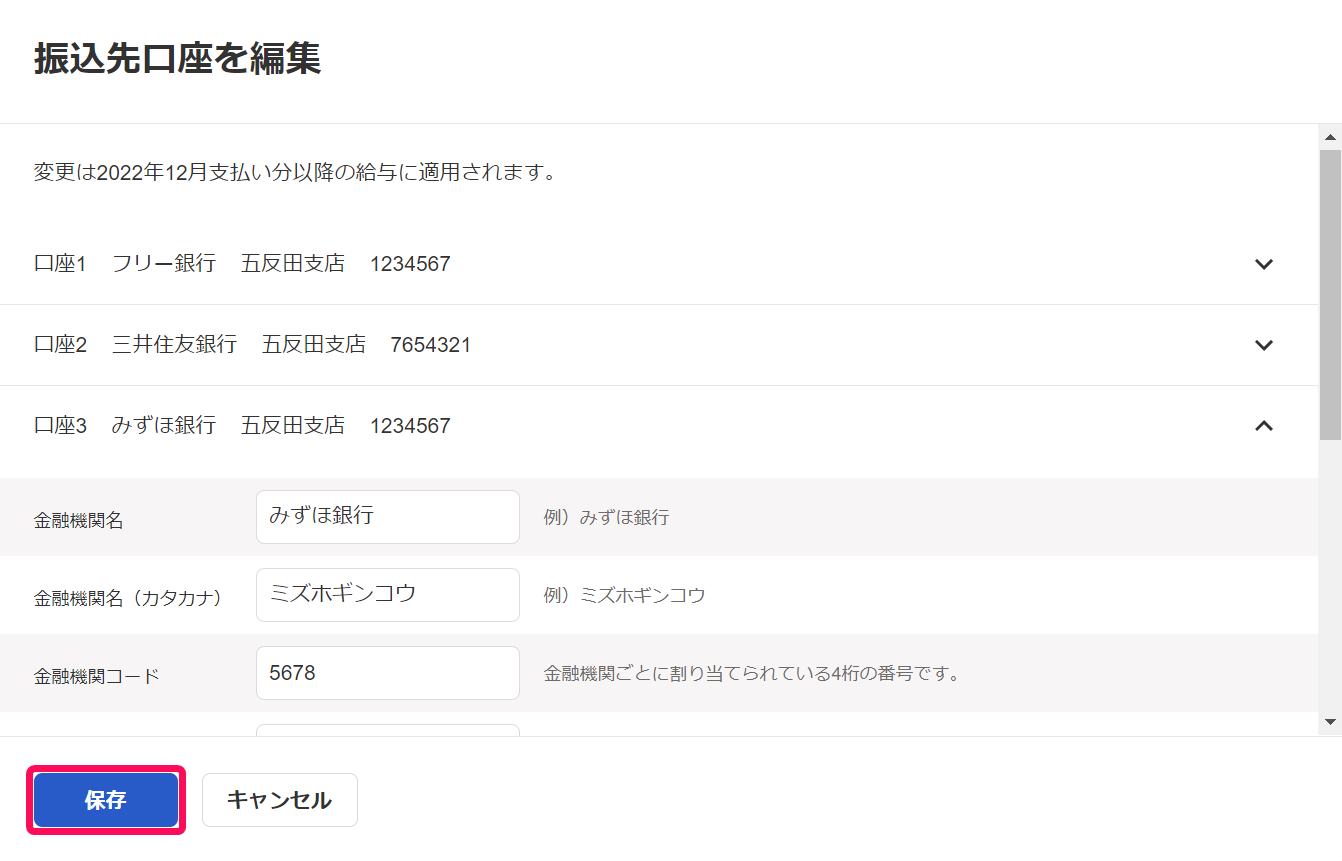Screen dimensions: 1342x861
Task: Select the 口座1 フリー銀行 row text
Action: click(x=242, y=264)
